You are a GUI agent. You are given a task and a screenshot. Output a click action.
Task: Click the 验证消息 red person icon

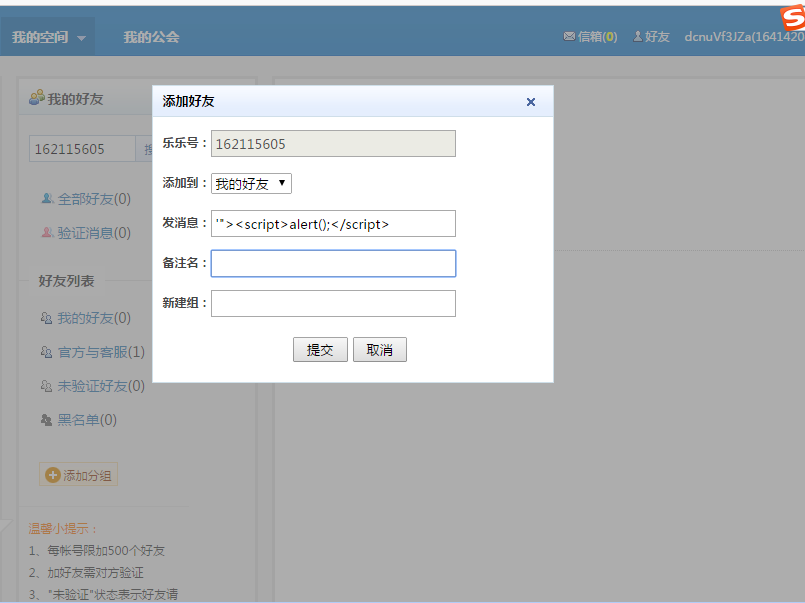point(47,232)
